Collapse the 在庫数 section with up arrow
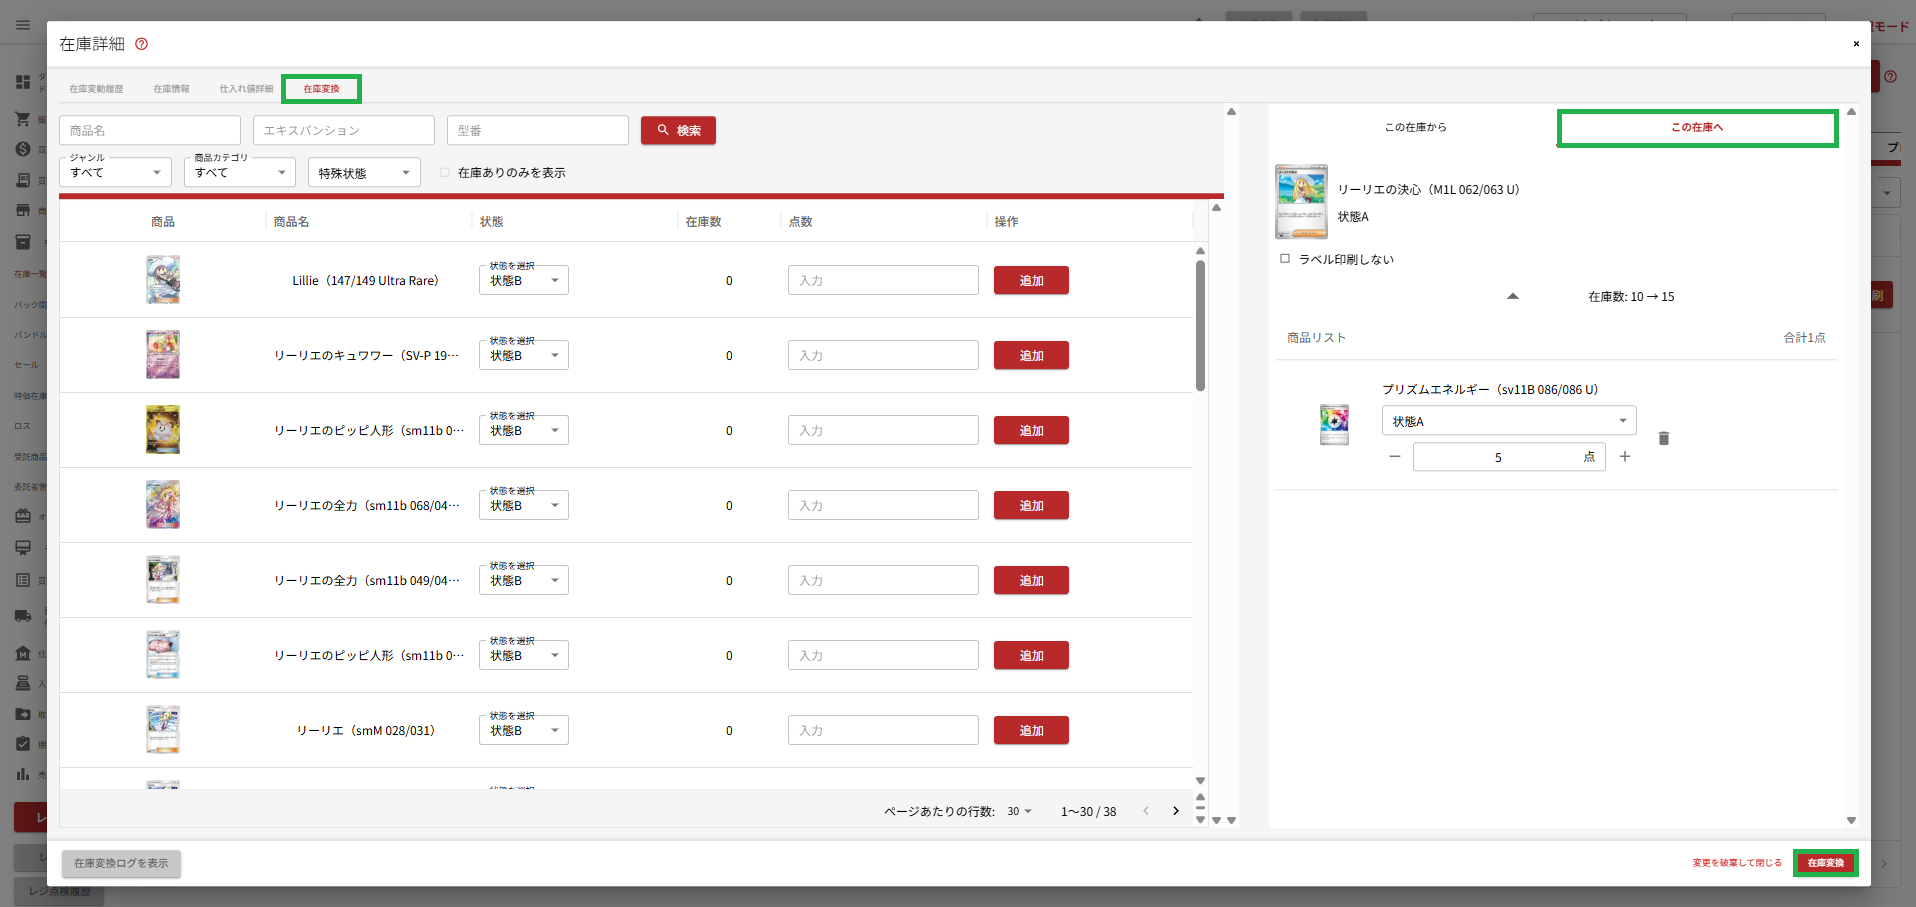The width and height of the screenshot is (1916, 907). point(1512,296)
